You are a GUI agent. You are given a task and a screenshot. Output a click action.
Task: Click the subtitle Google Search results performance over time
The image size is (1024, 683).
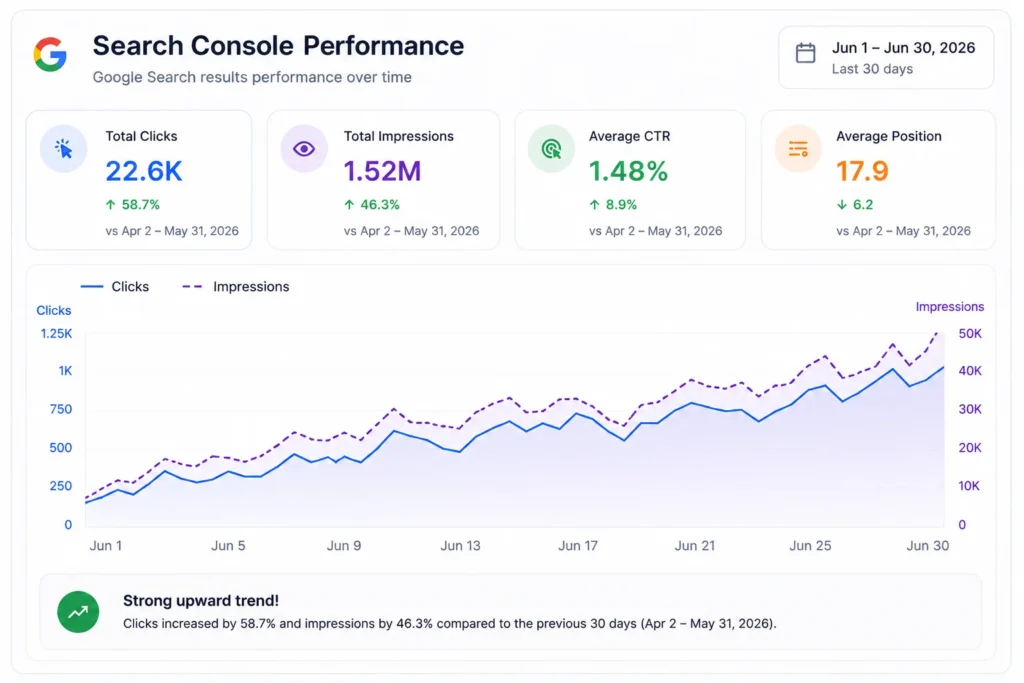pos(252,77)
